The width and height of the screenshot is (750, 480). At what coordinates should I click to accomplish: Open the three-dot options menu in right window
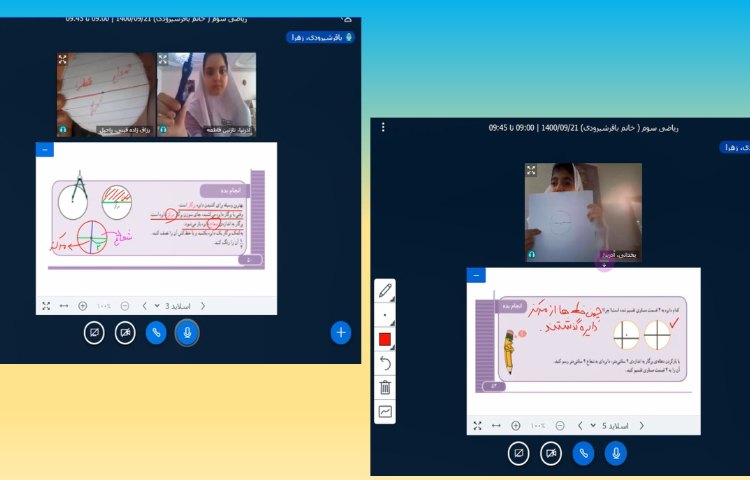(x=383, y=127)
